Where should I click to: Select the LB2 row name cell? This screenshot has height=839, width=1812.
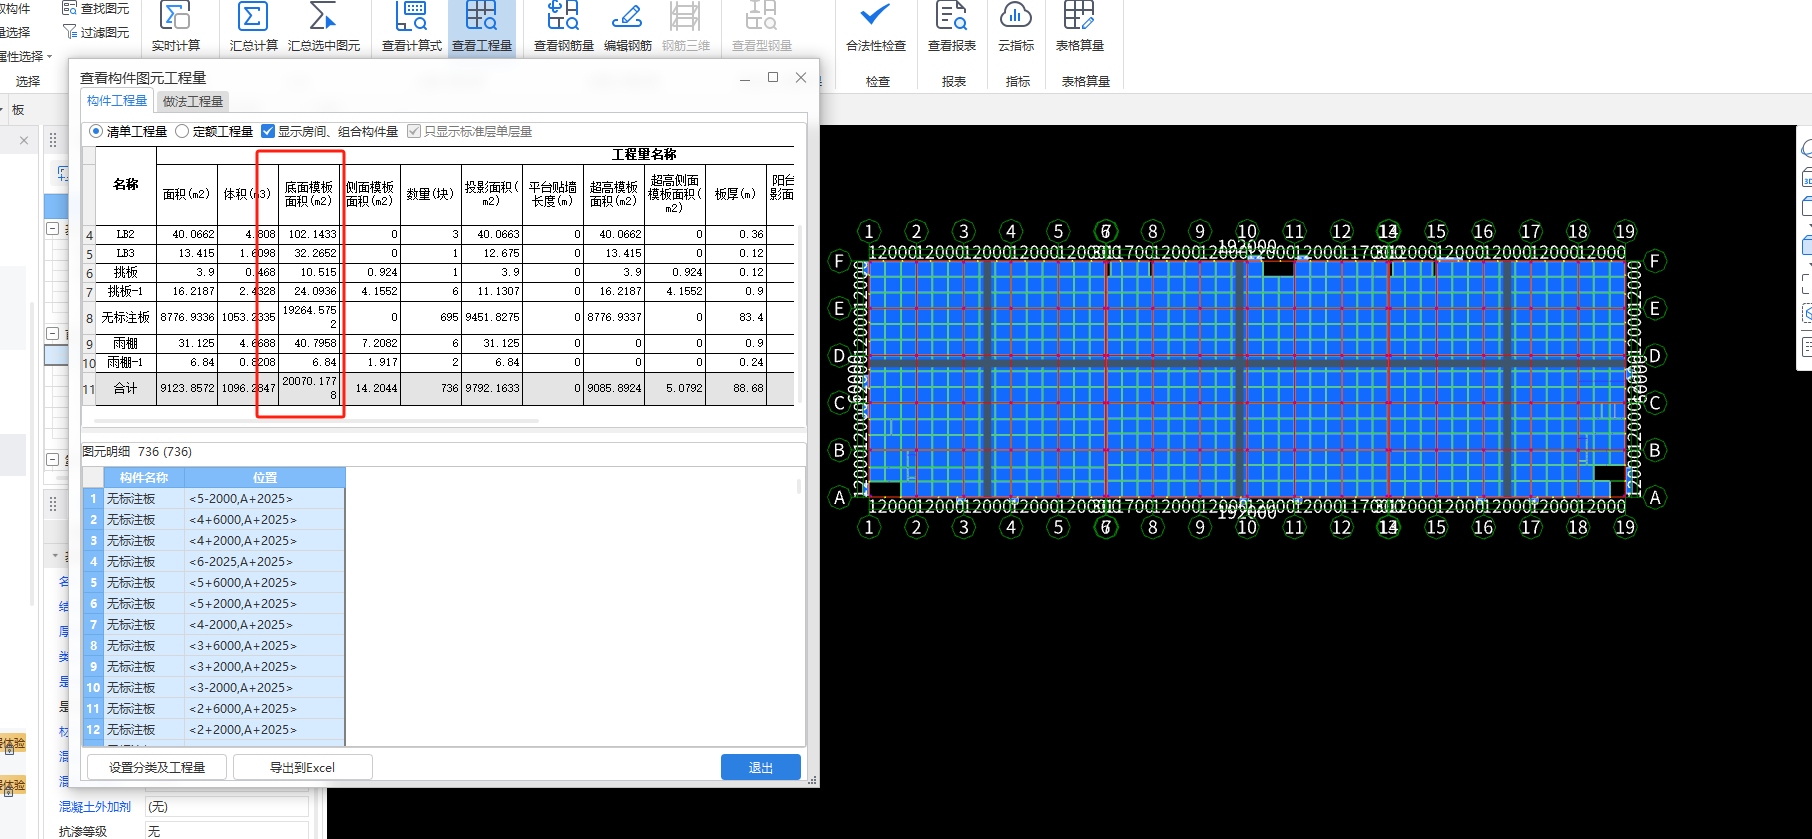(x=126, y=234)
